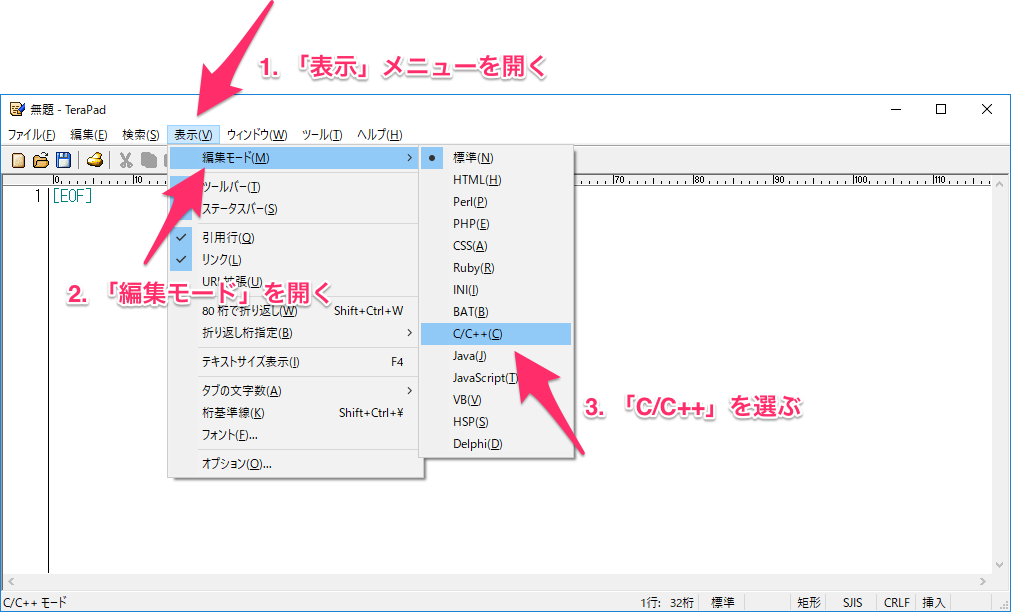Image resolution: width=1011 pixels, height=612 pixels.
Task: Choose C/C++ from the edit mode list
Action: click(477, 334)
